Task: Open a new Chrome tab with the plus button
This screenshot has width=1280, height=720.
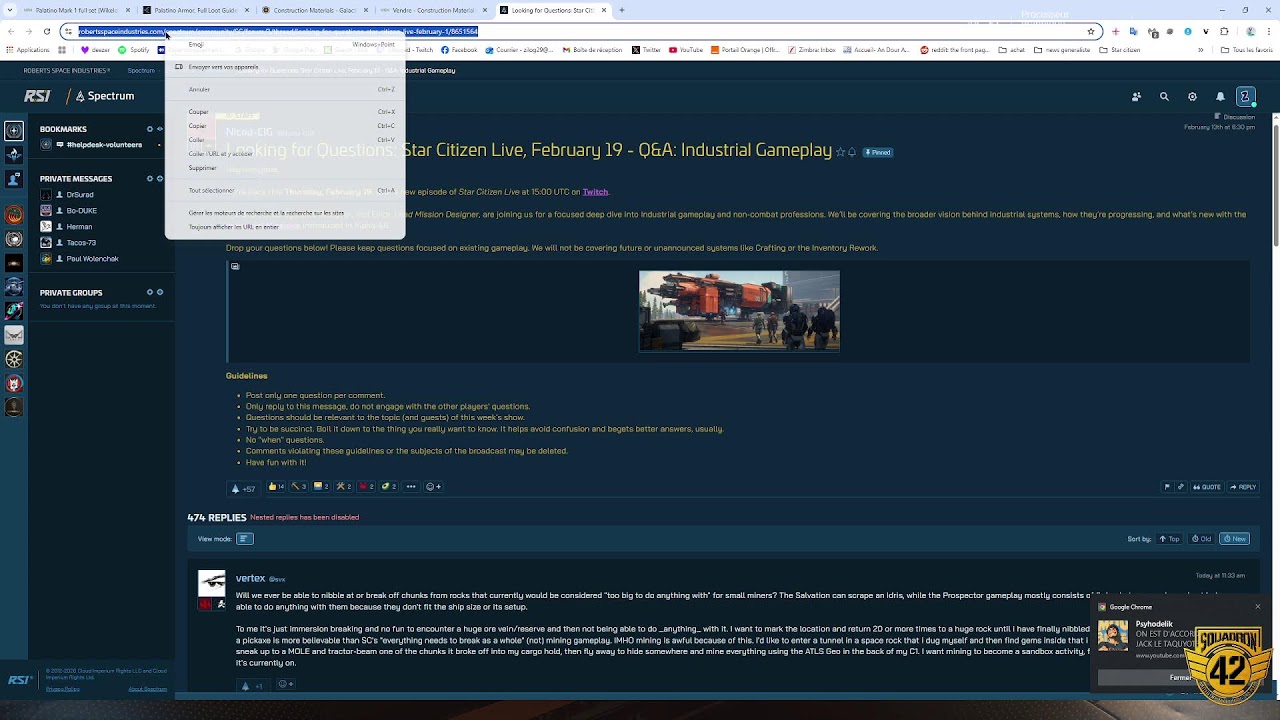Action: pos(622,10)
